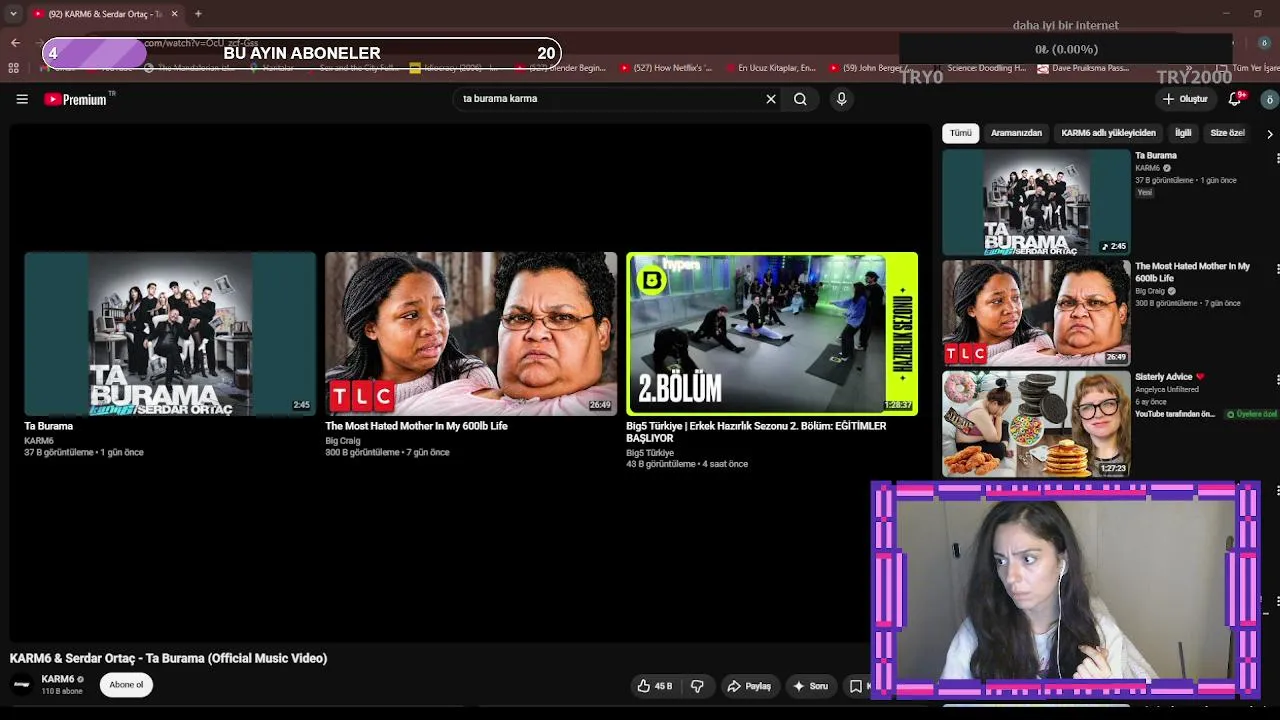Image resolution: width=1280 pixels, height=720 pixels.
Task: Open the Most Hated Mother sidebar thumbnail
Action: (1036, 313)
